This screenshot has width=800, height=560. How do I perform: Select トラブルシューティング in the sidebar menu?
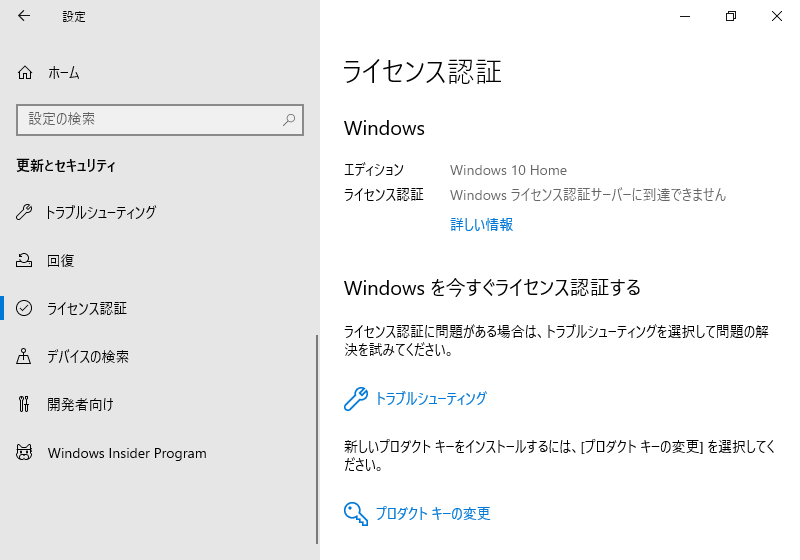(101, 212)
